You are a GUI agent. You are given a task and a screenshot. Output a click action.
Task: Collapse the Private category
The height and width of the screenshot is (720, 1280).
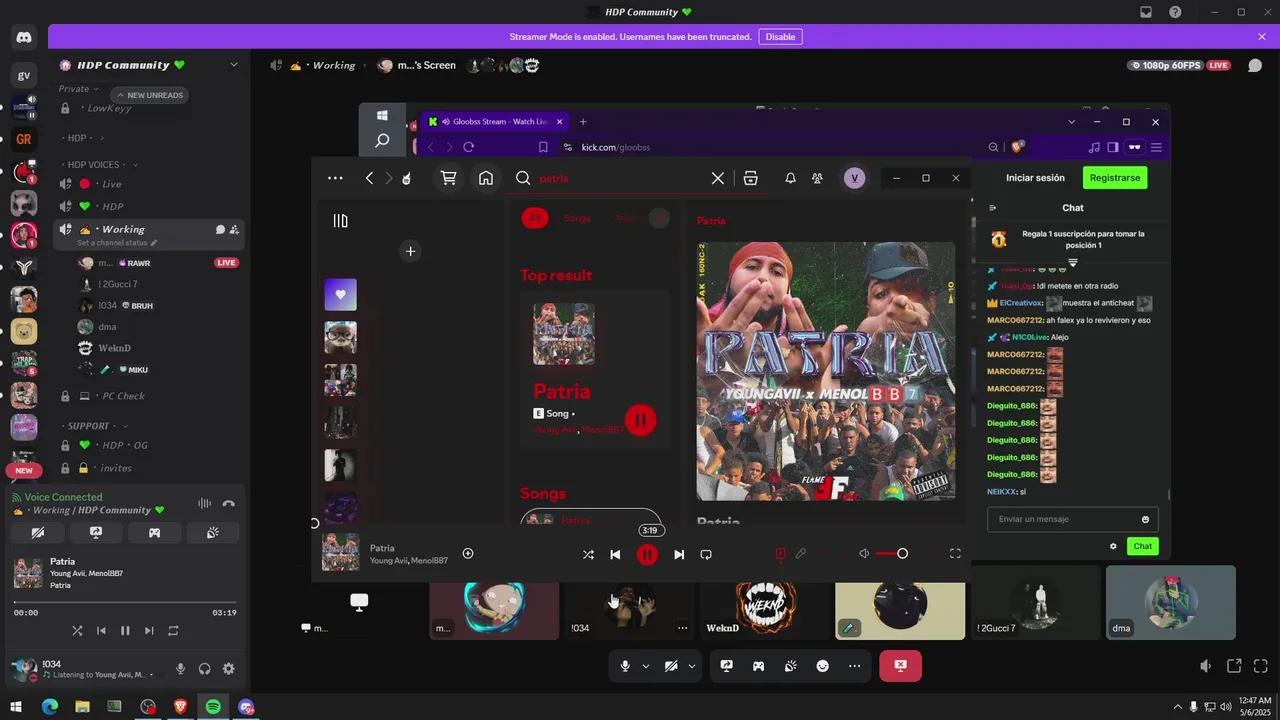click(79, 88)
